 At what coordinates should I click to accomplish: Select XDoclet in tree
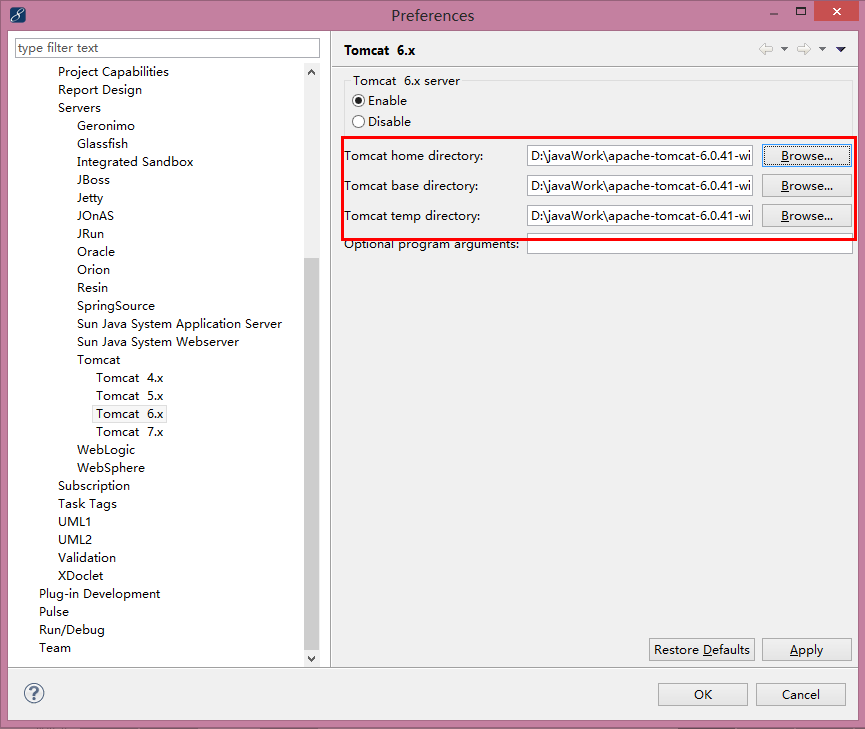81,576
